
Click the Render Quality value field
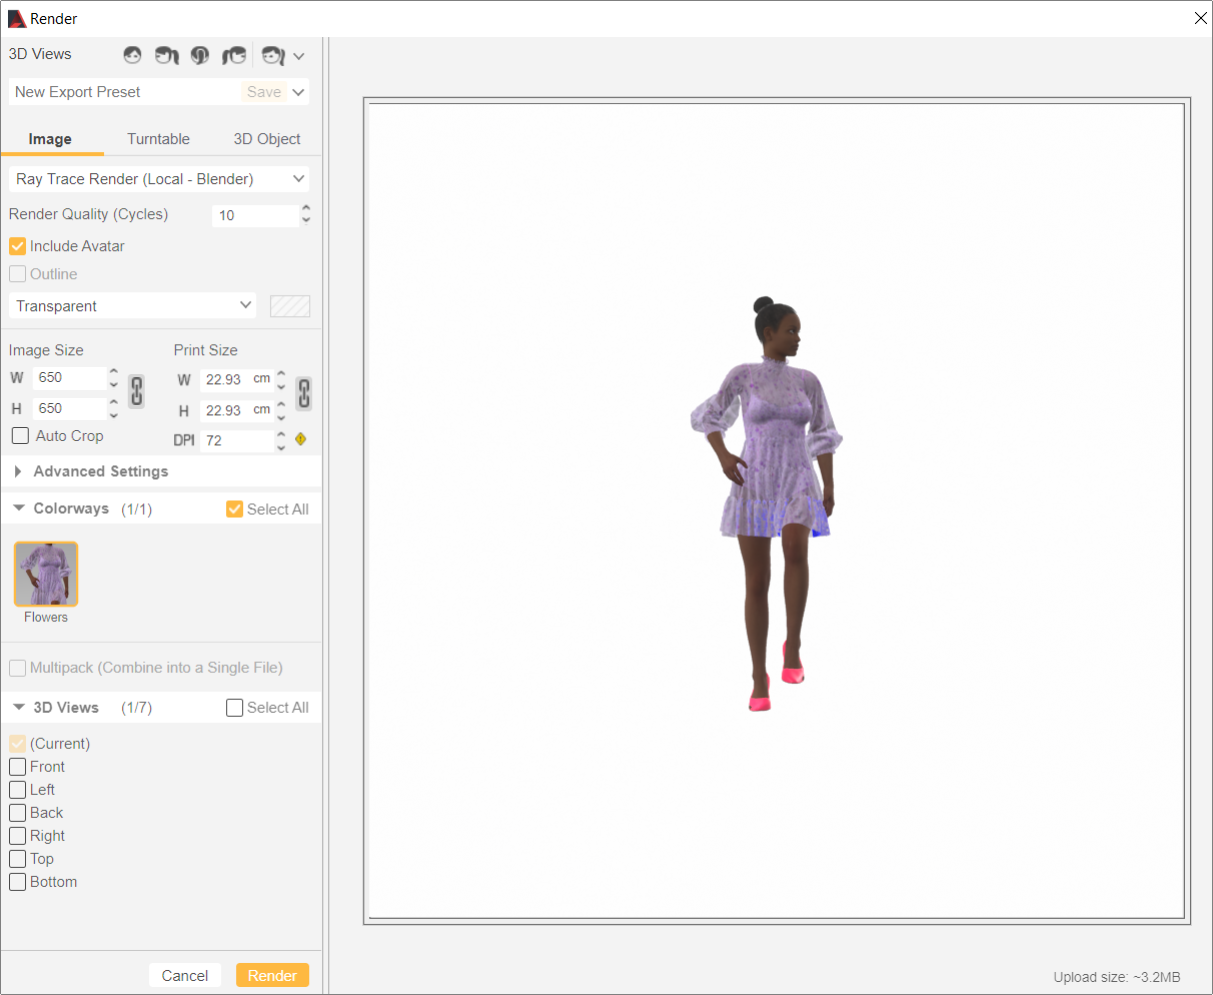pyautogui.click(x=255, y=215)
